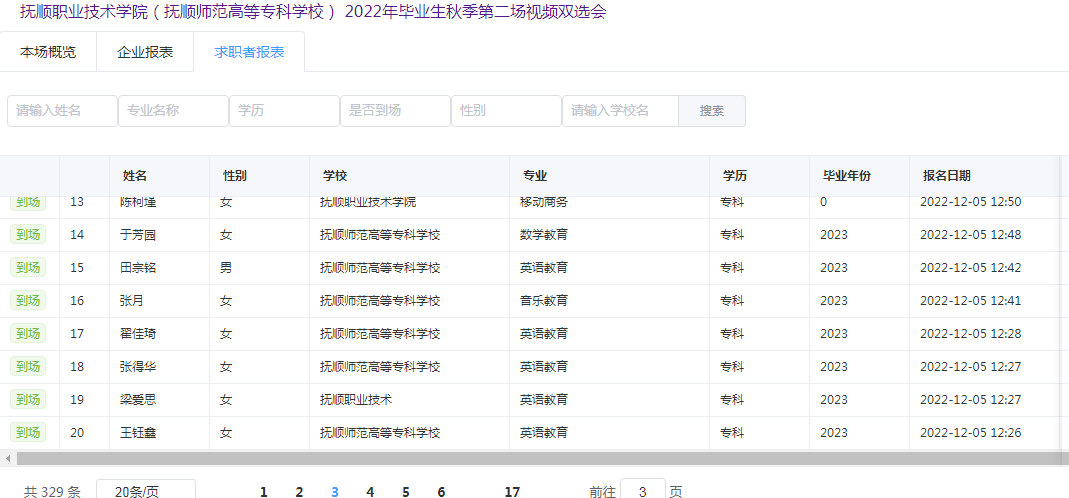
Task: Open the 性别 filter dropdown
Action: point(506,111)
